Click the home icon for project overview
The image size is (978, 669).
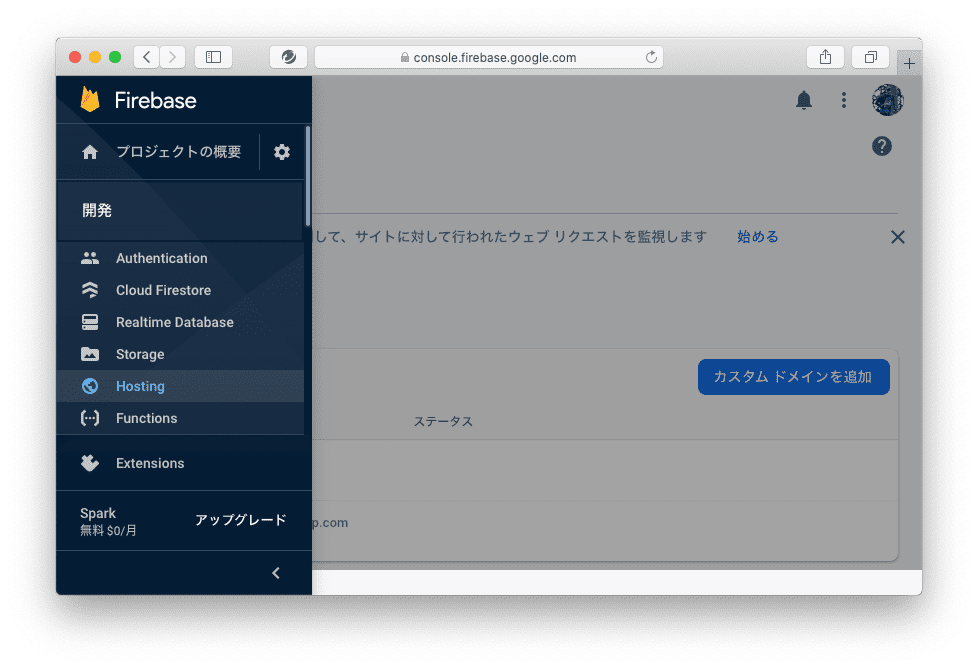tap(90, 152)
